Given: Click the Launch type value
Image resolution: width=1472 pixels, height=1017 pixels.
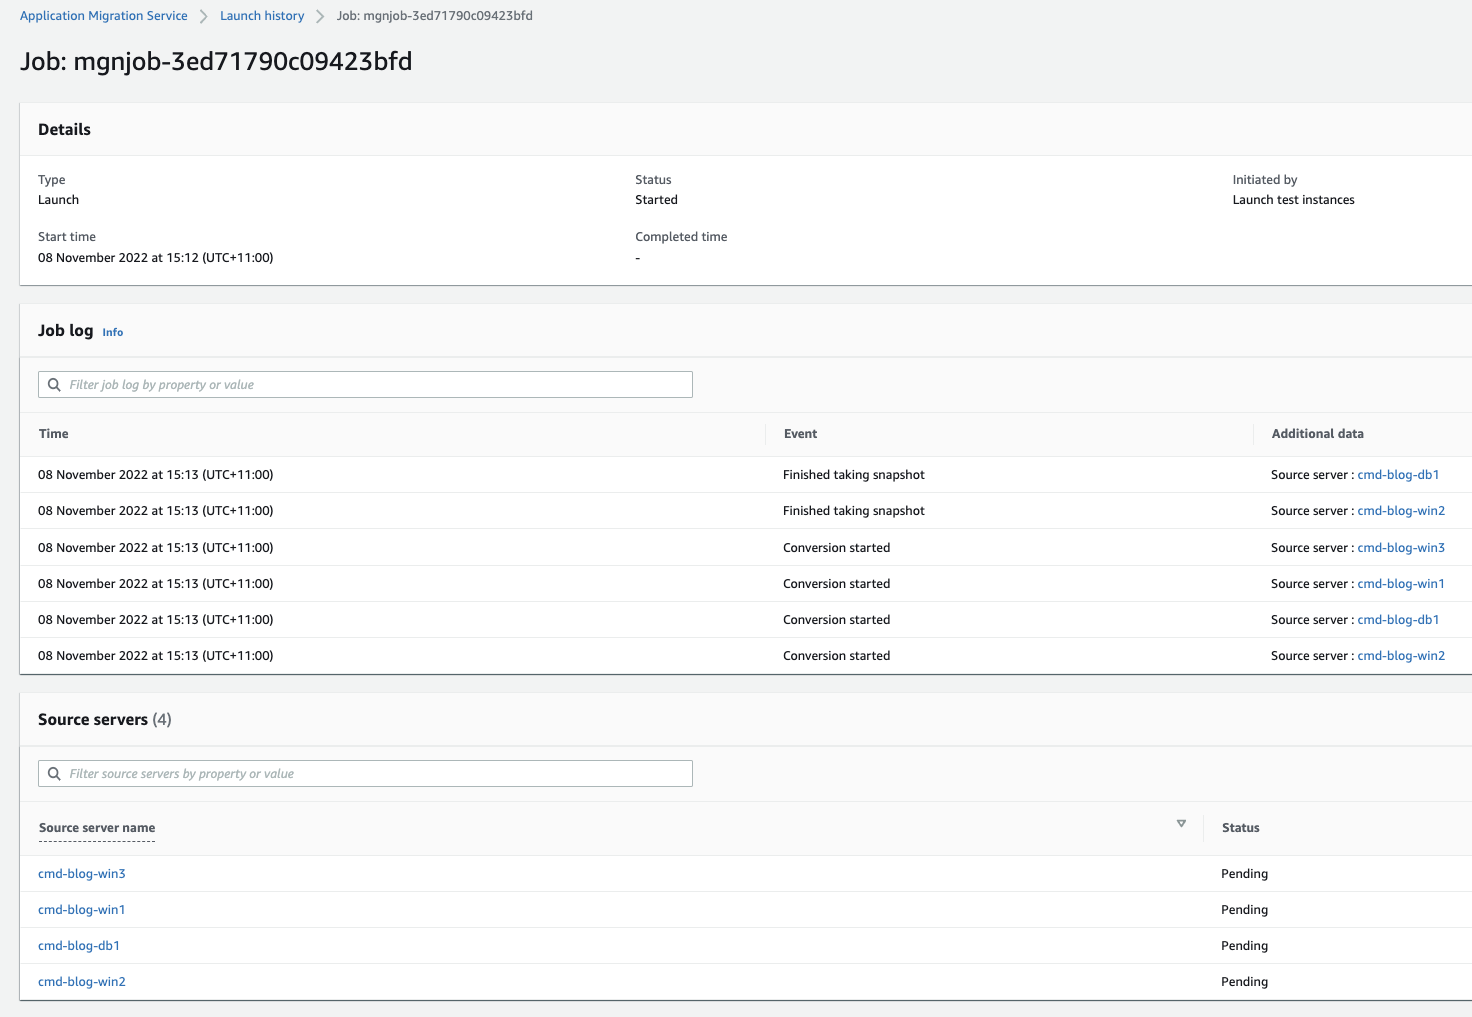Looking at the screenshot, I should [58, 200].
